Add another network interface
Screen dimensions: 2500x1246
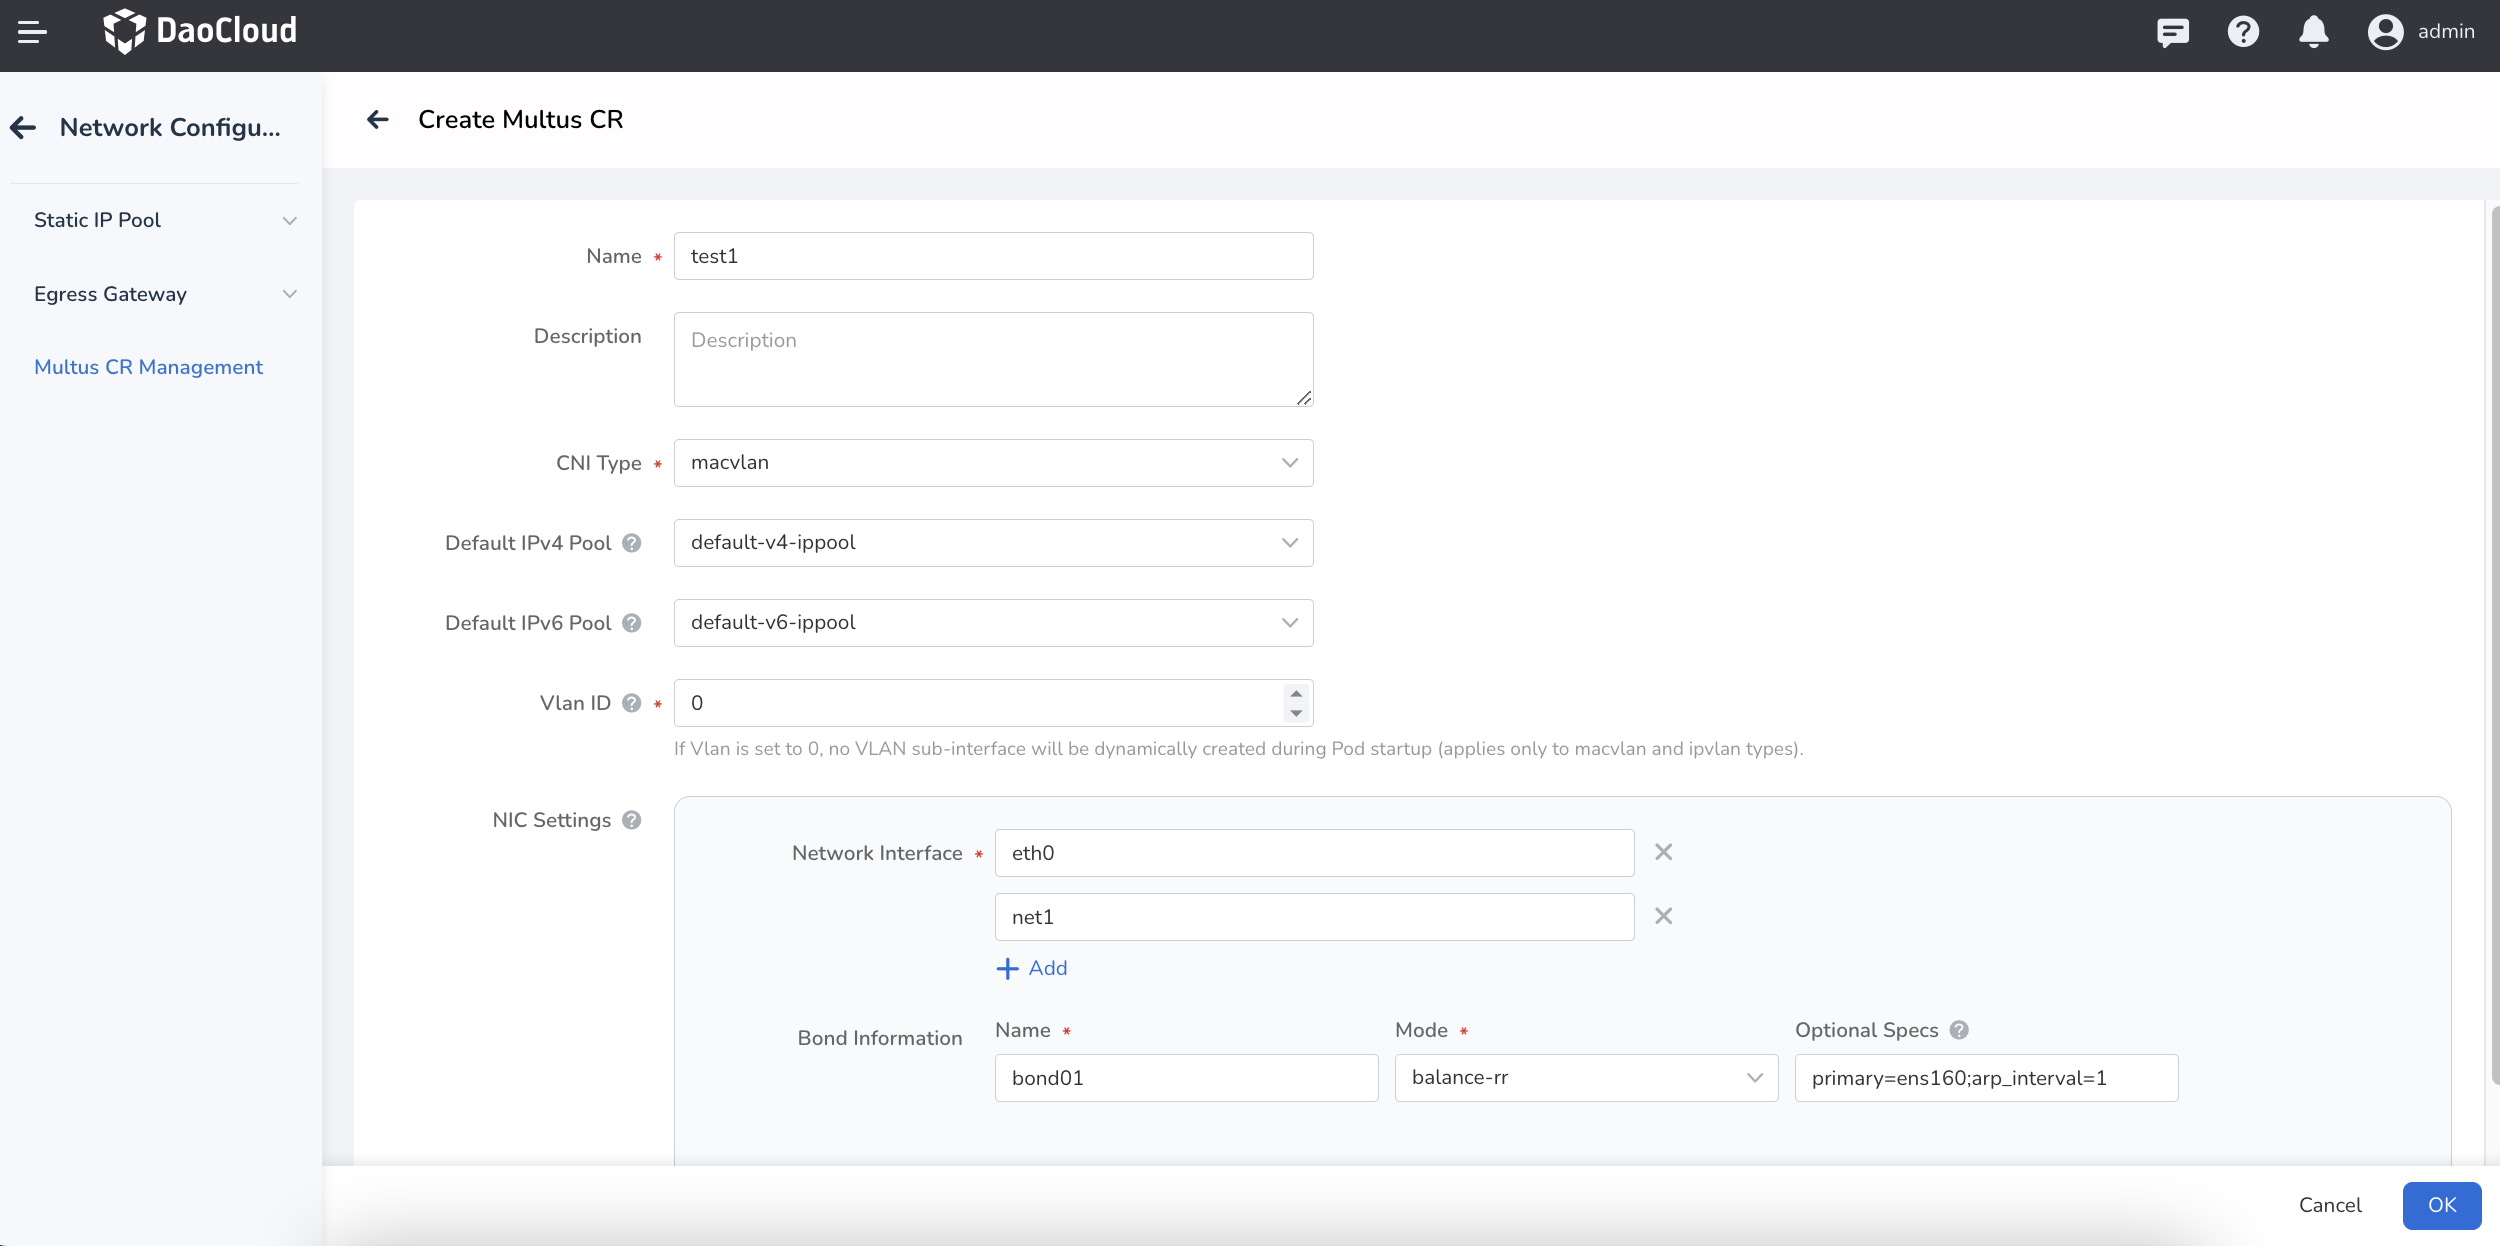1033,968
